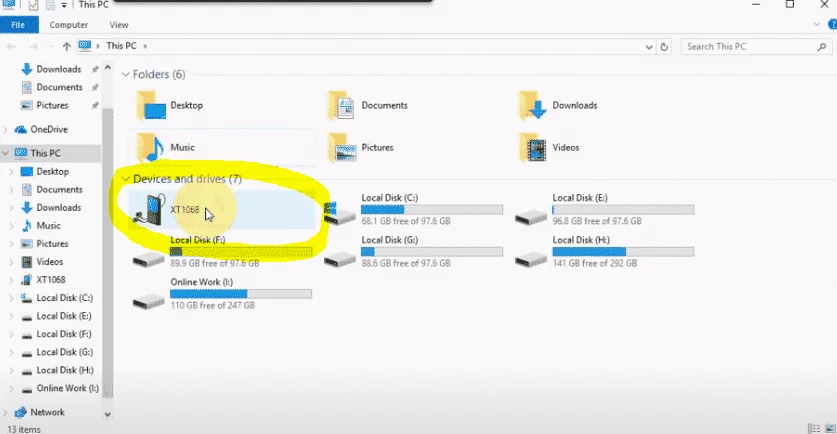
Task: Open the address bar history dropdown
Action: point(649,47)
